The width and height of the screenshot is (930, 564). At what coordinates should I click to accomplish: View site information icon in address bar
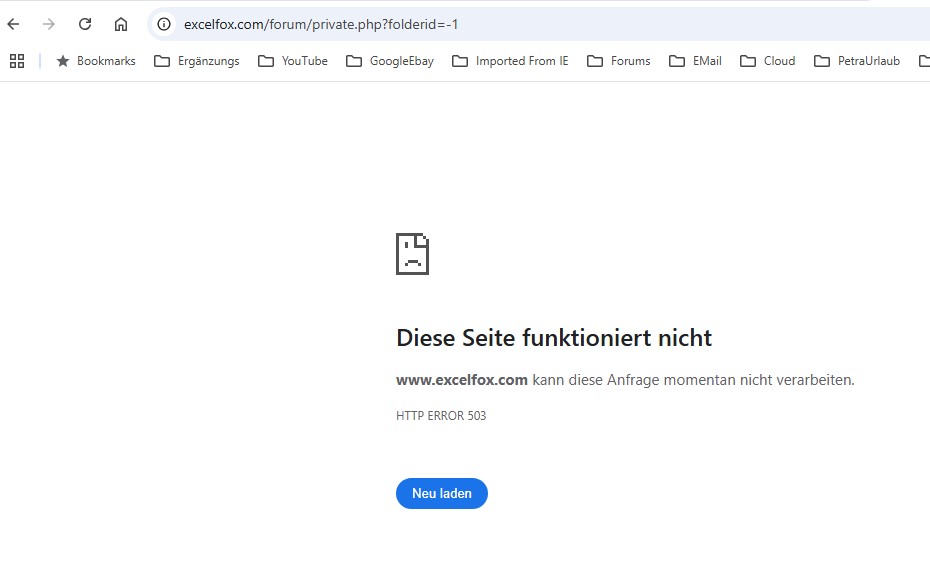click(x=164, y=24)
